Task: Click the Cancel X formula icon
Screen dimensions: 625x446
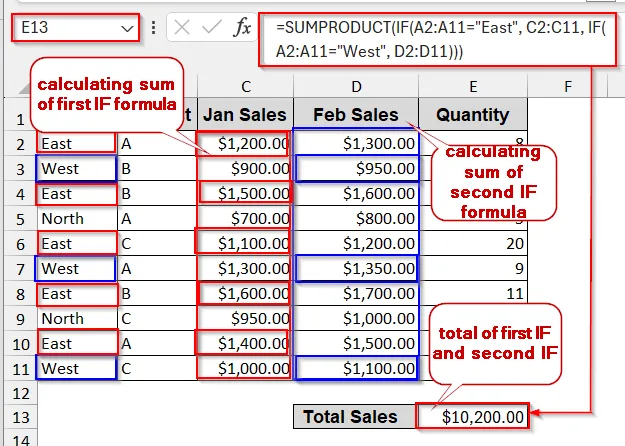Action: coord(182,28)
